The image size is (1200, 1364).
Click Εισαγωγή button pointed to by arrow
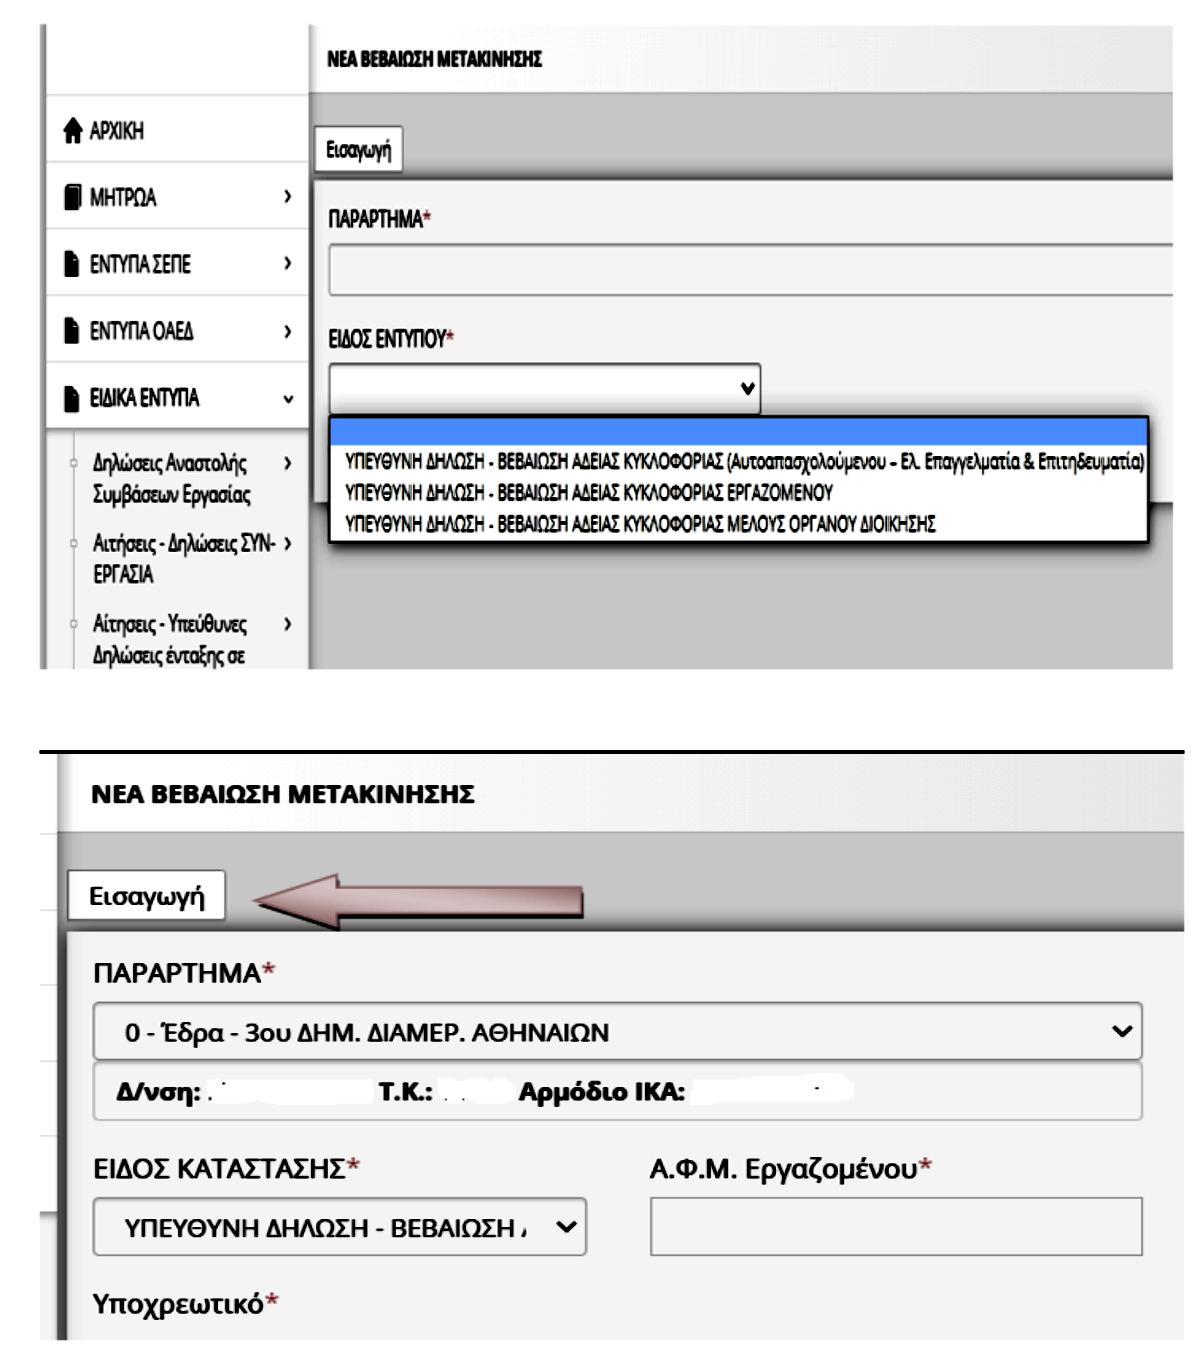[146, 896]
